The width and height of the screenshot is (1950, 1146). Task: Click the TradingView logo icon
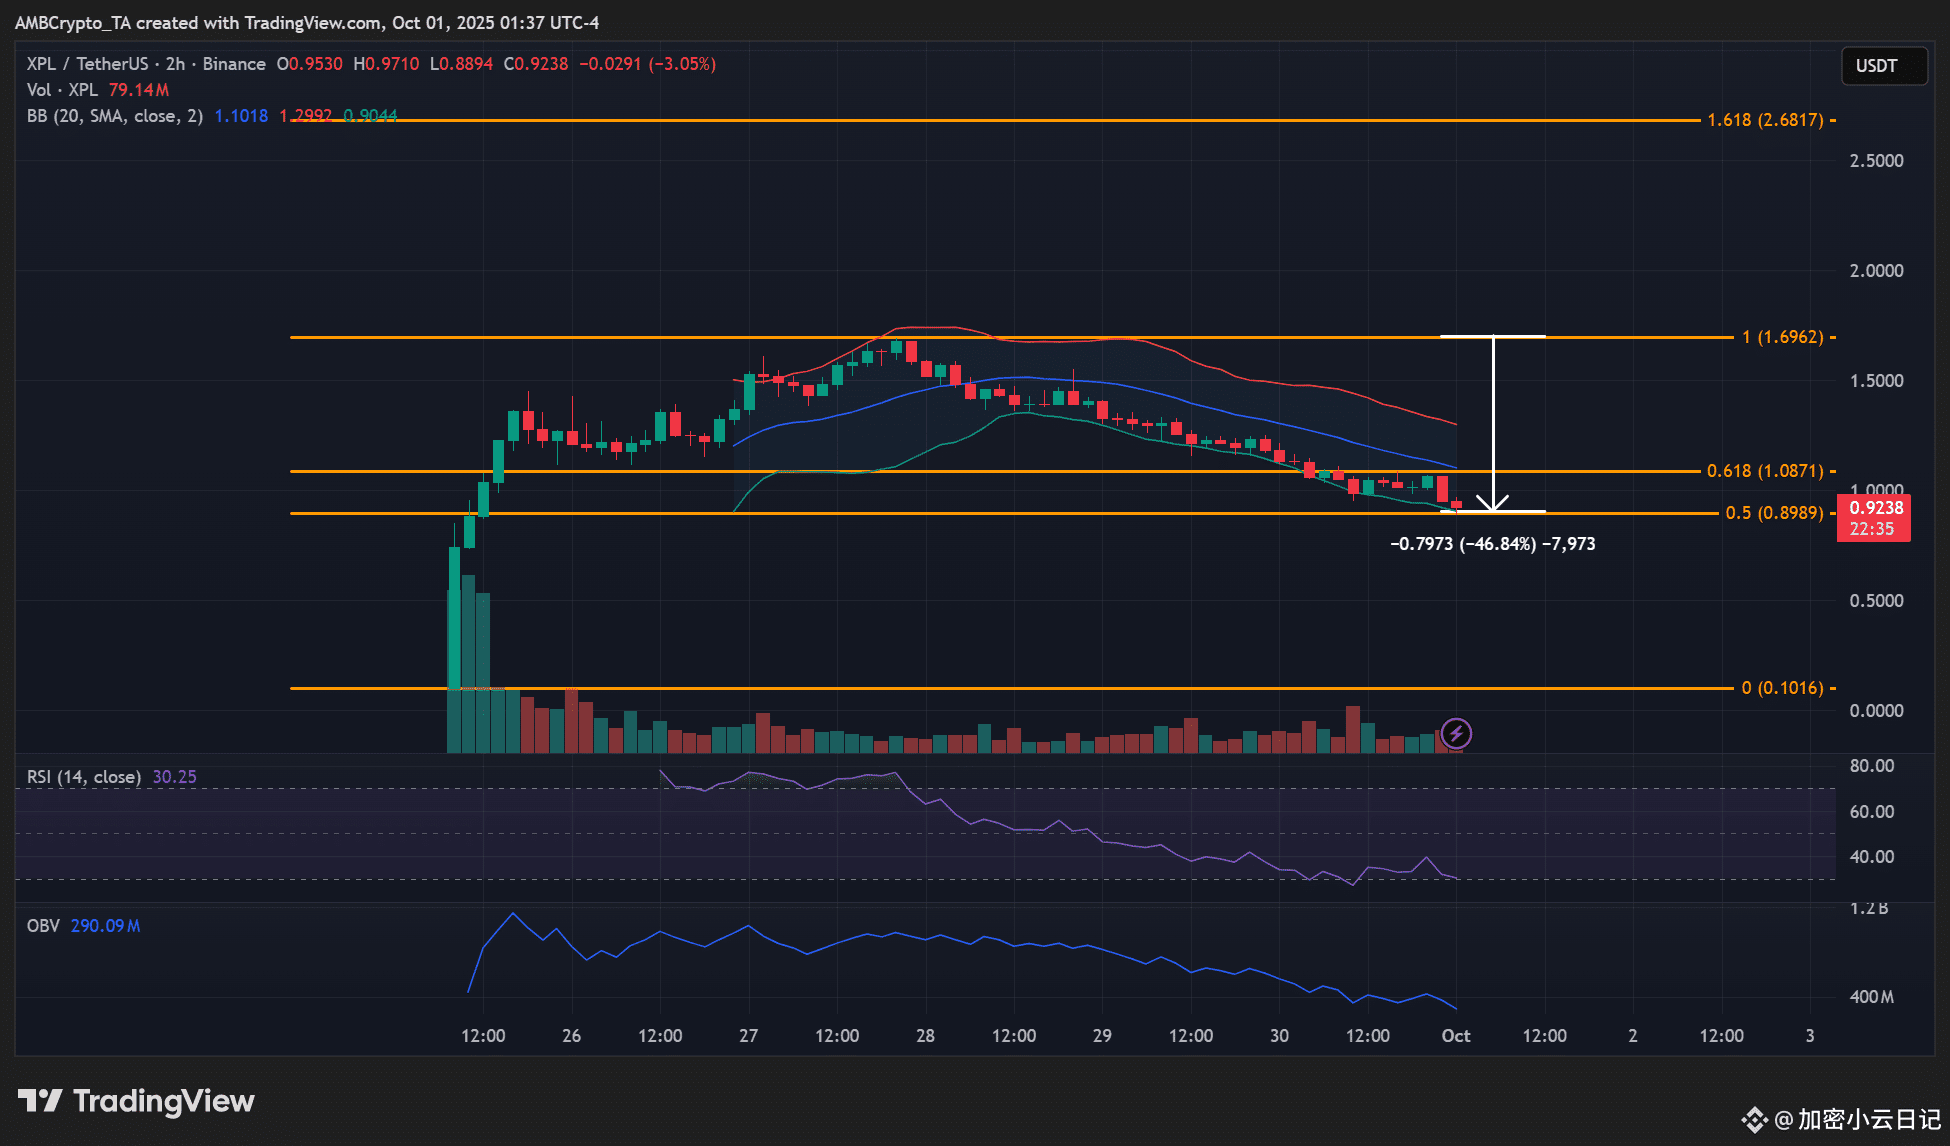coord(40,1101)
